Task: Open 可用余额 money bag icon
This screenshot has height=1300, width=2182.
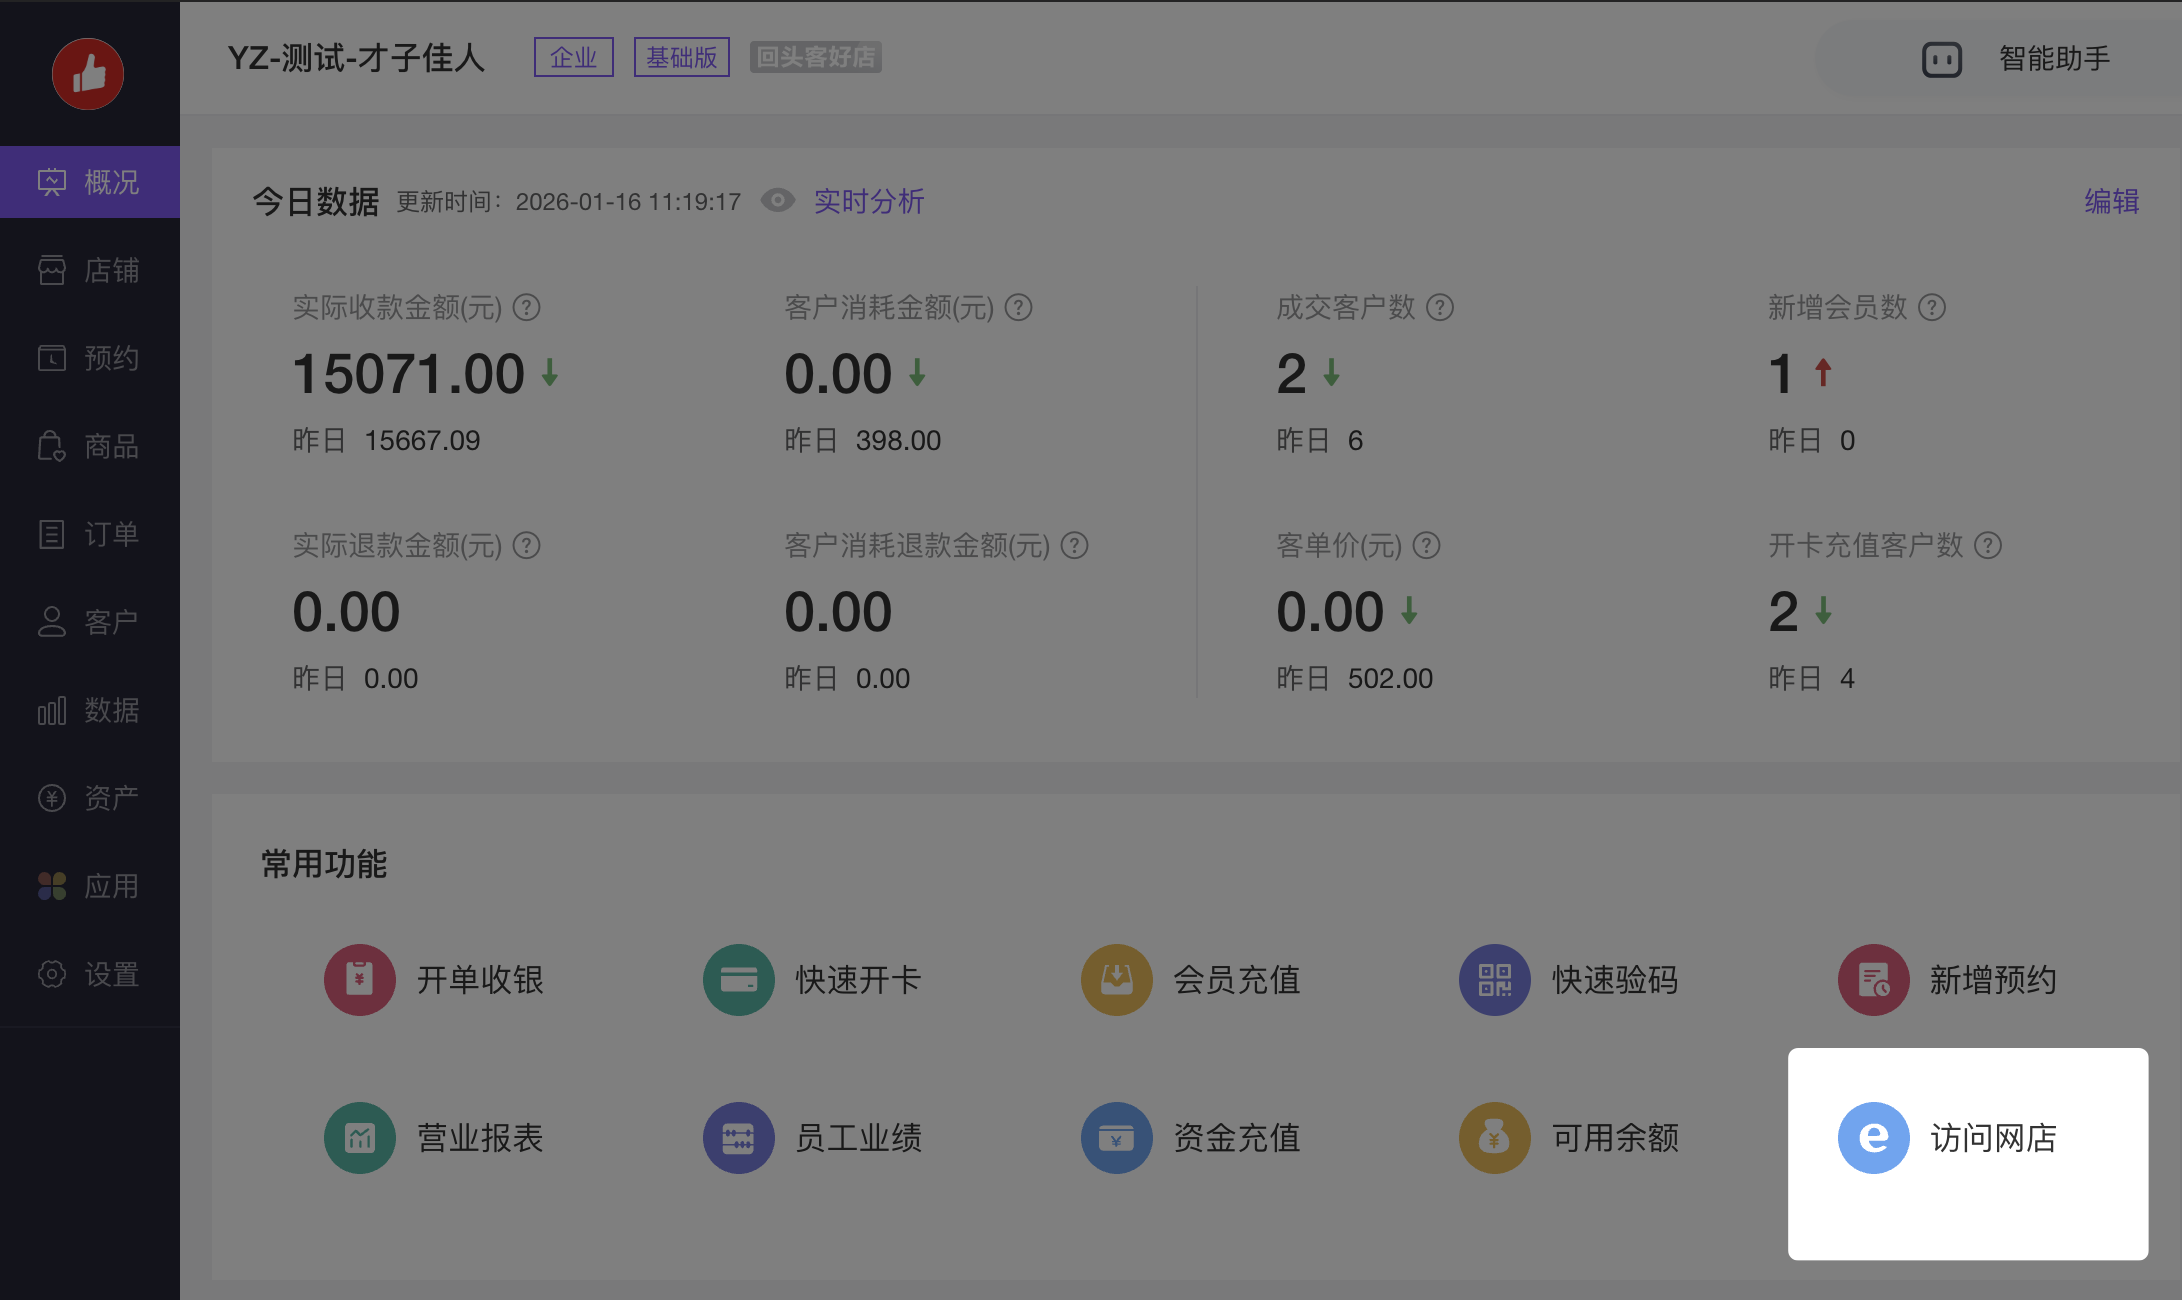Action: (1494, 1138)
